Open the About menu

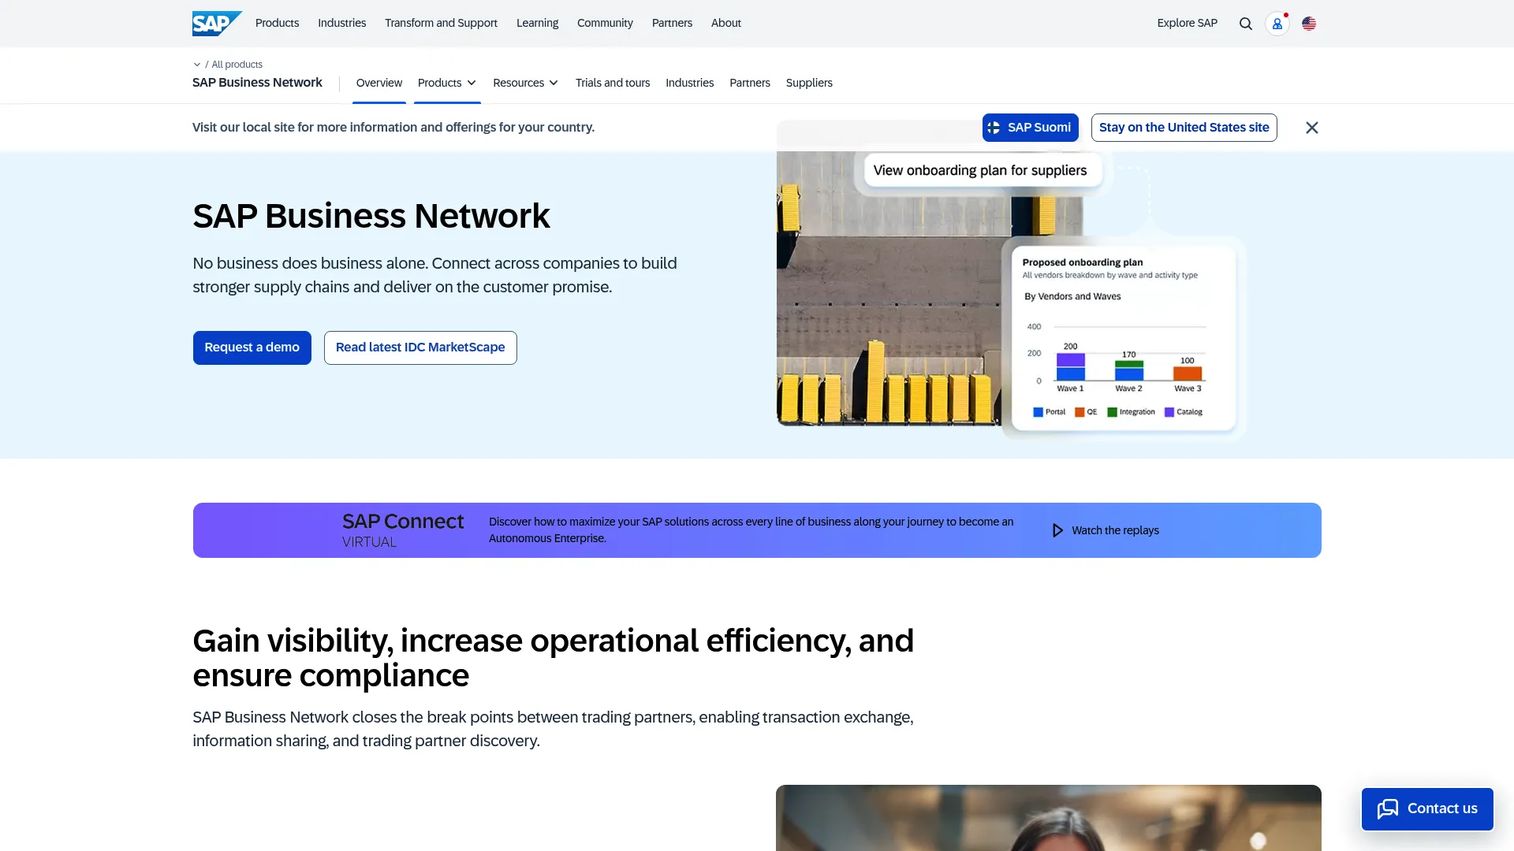pos(726,23)
